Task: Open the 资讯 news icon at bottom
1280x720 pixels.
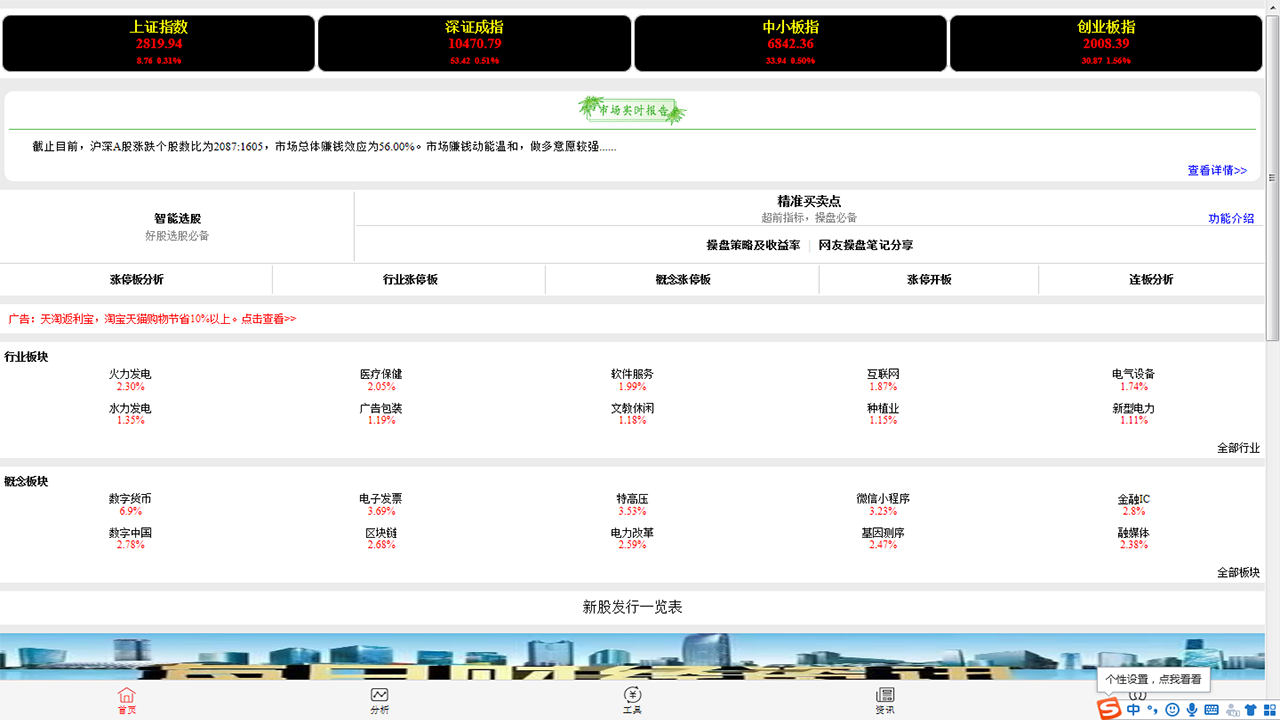Action: point(886,700)
